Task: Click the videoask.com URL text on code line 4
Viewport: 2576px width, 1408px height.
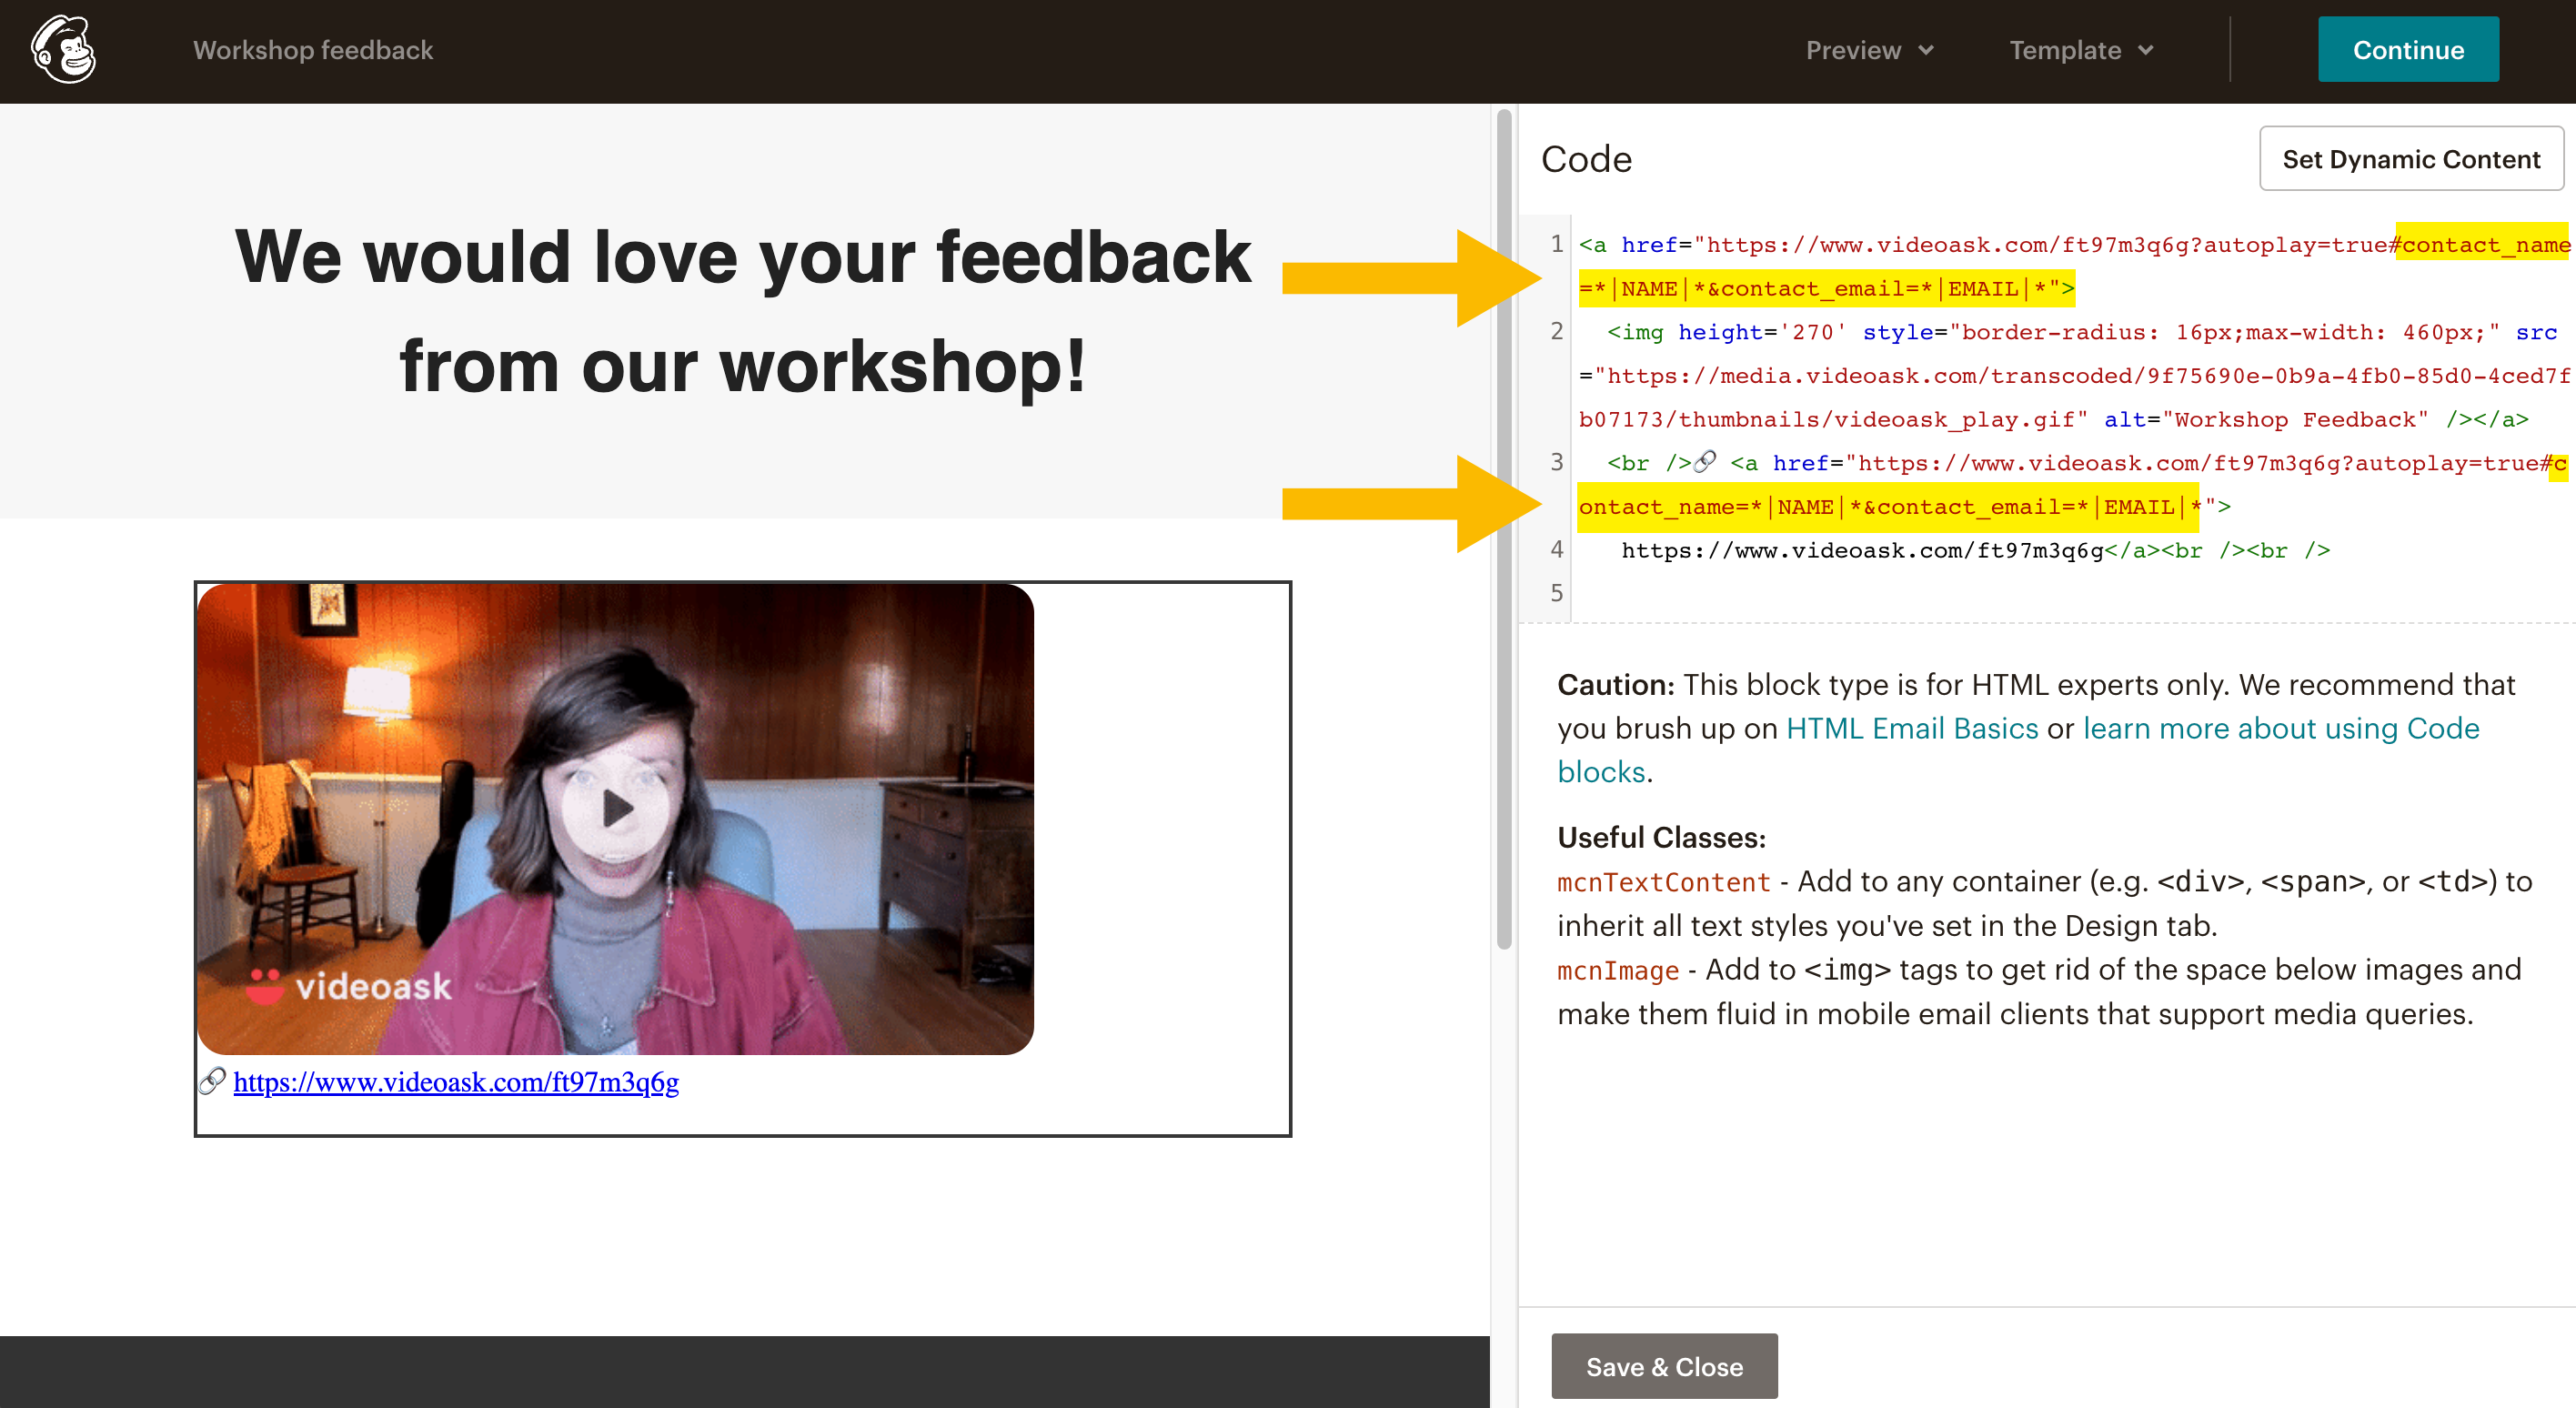Action: [x=1862, y=550]
